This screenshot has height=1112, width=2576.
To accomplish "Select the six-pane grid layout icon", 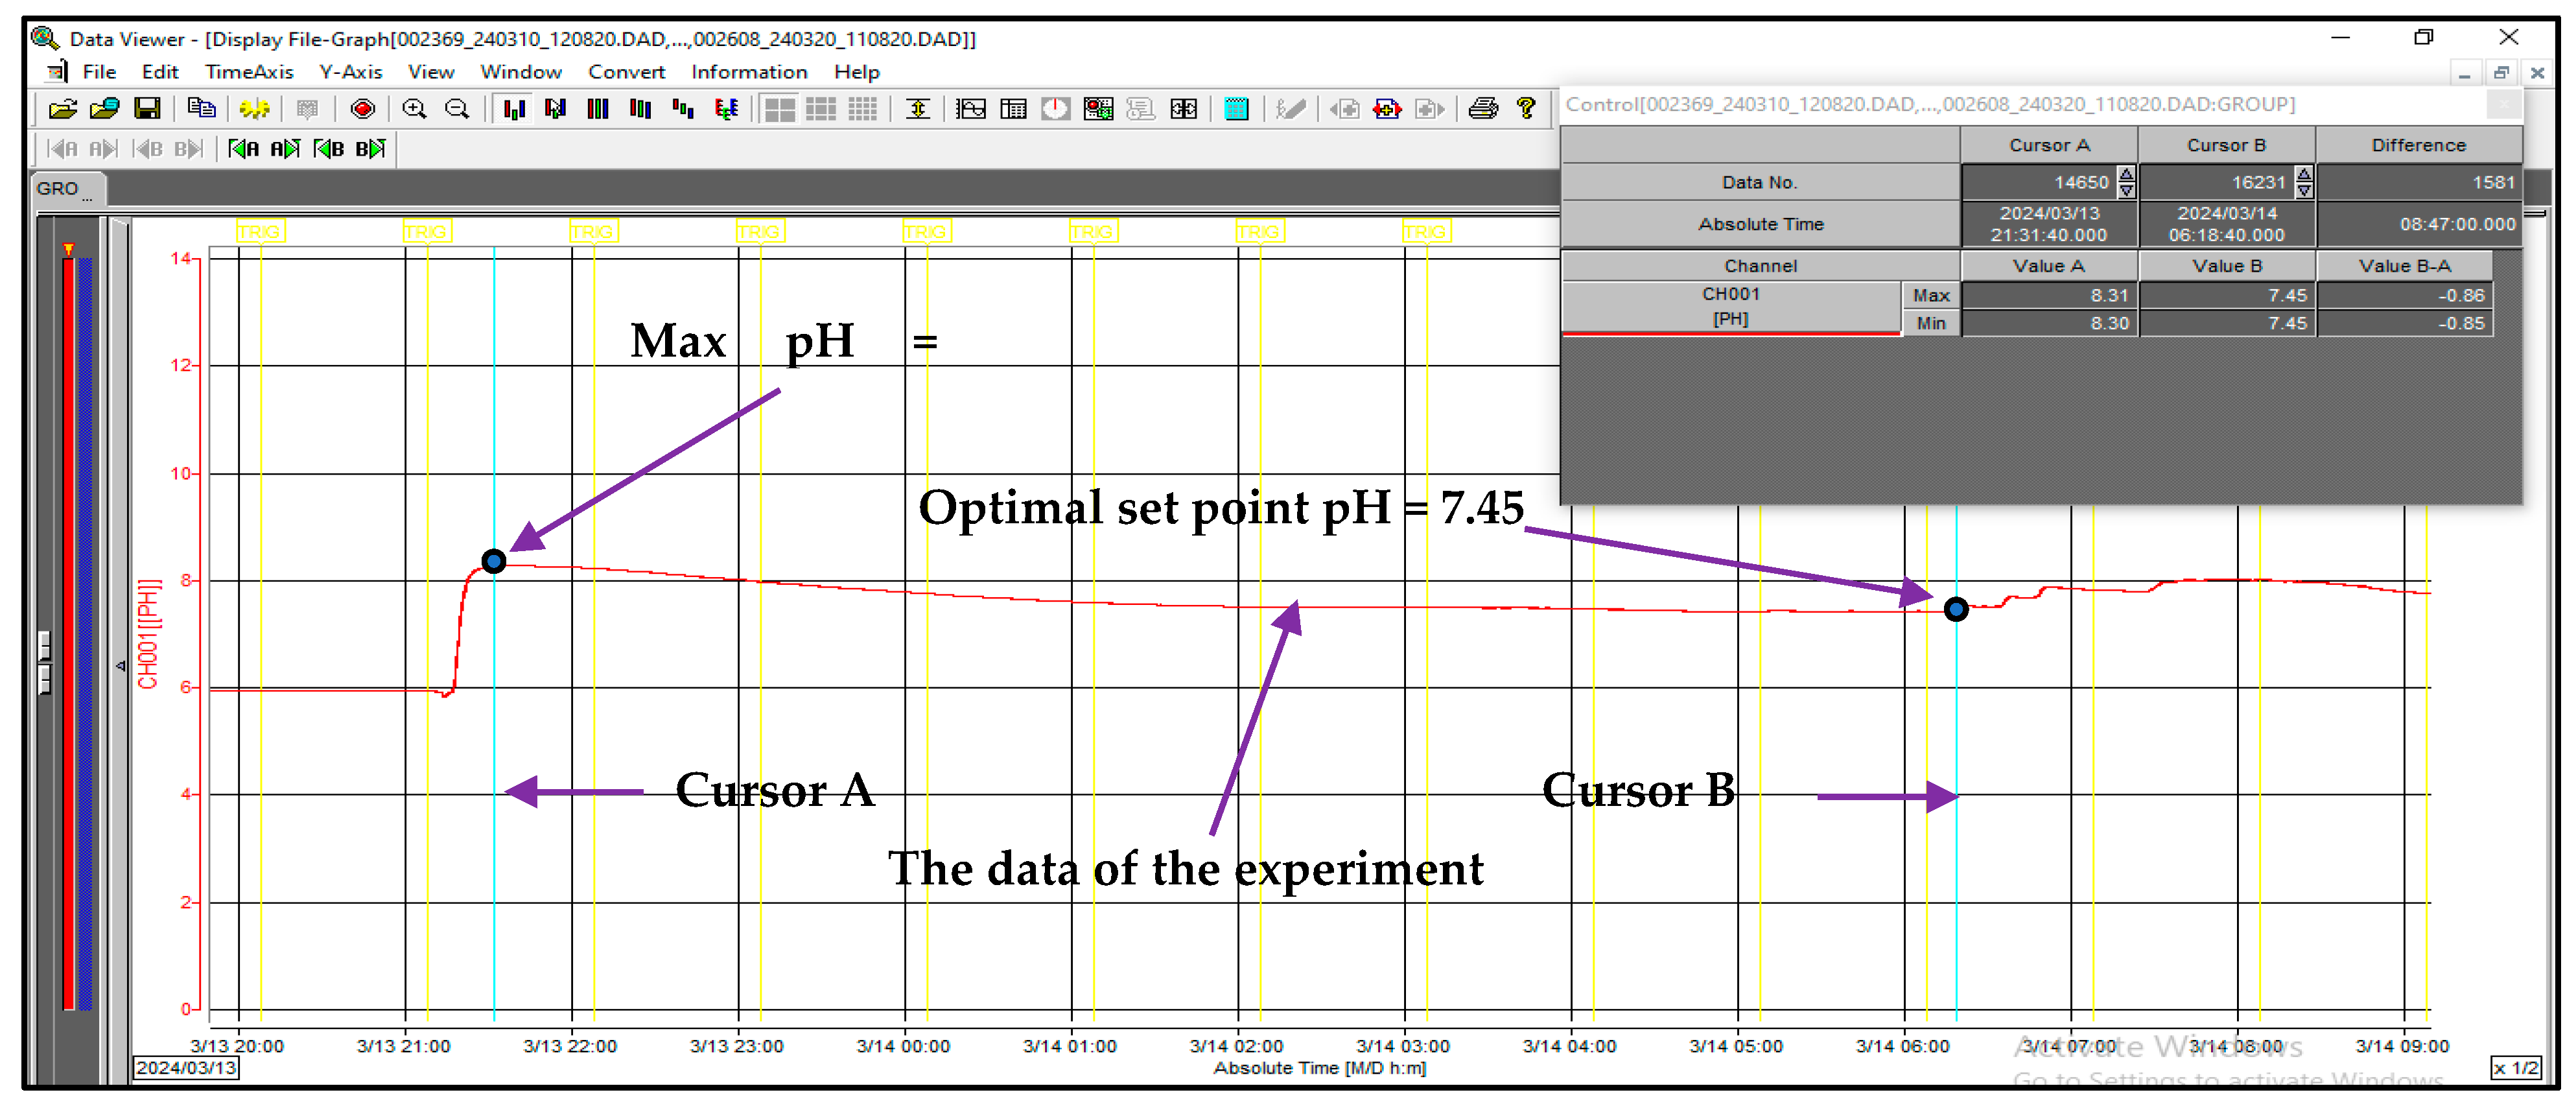I will tap(821, 108).
